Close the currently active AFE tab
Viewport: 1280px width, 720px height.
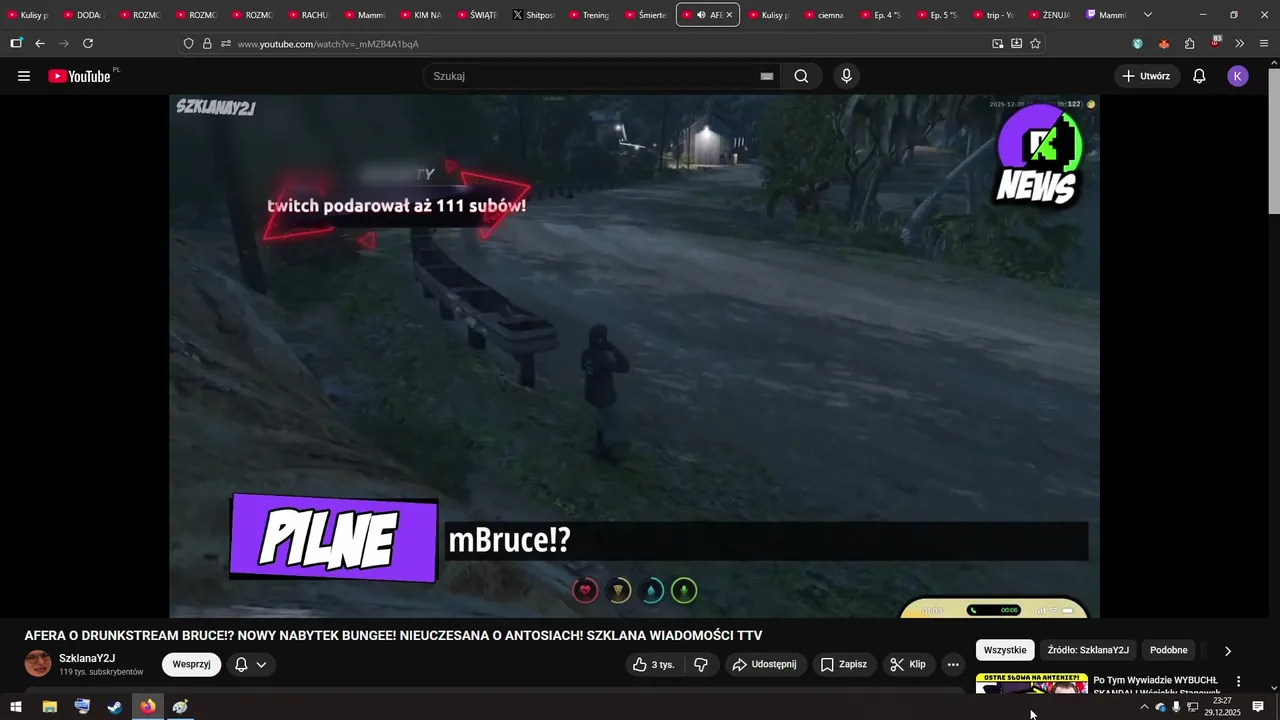click(x=729, y=15)
